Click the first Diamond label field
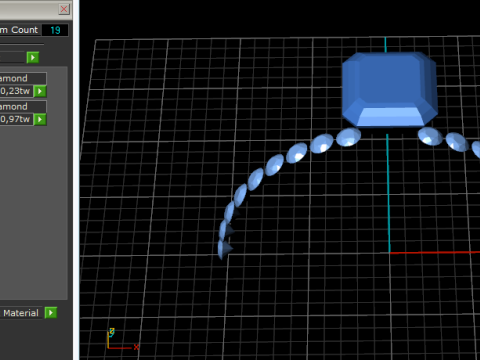This screenshot has height=360, width=480. (23, 78)
